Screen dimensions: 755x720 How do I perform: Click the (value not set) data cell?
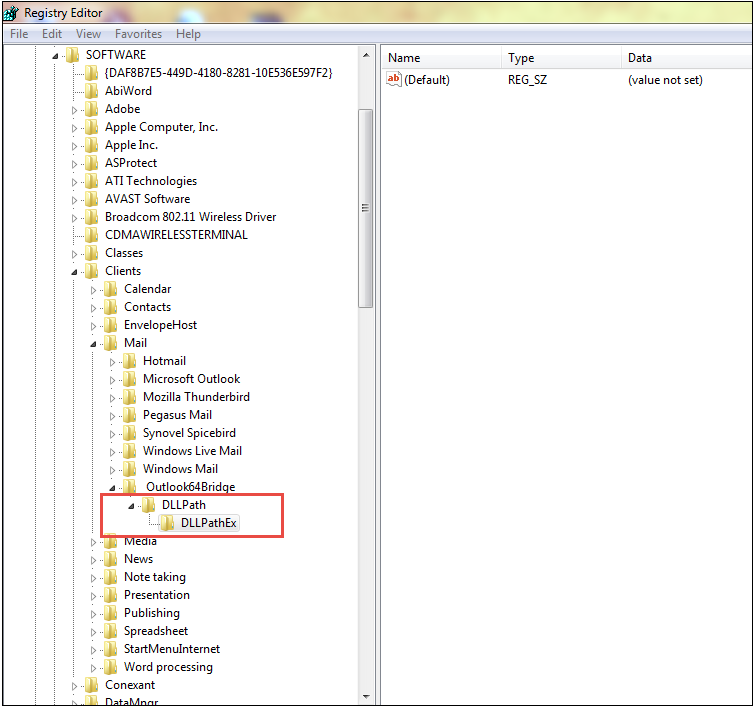(x=665, y=80)
